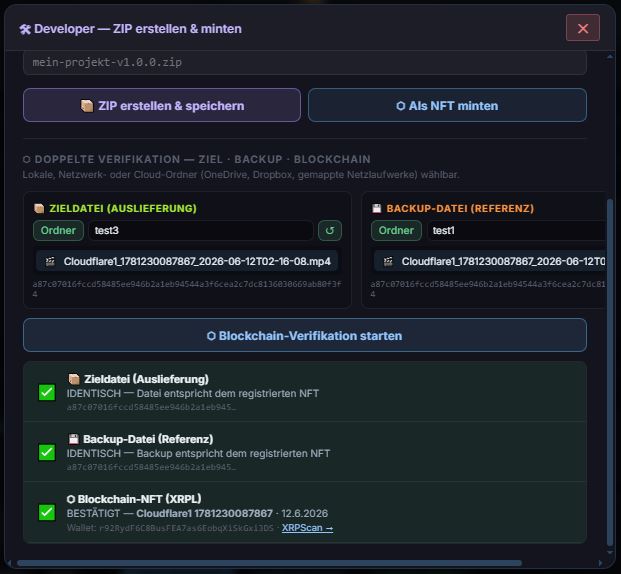
Task: Click the mein-projekt-v1.0.0.zip filename field
Action: [x=305, y=63]
